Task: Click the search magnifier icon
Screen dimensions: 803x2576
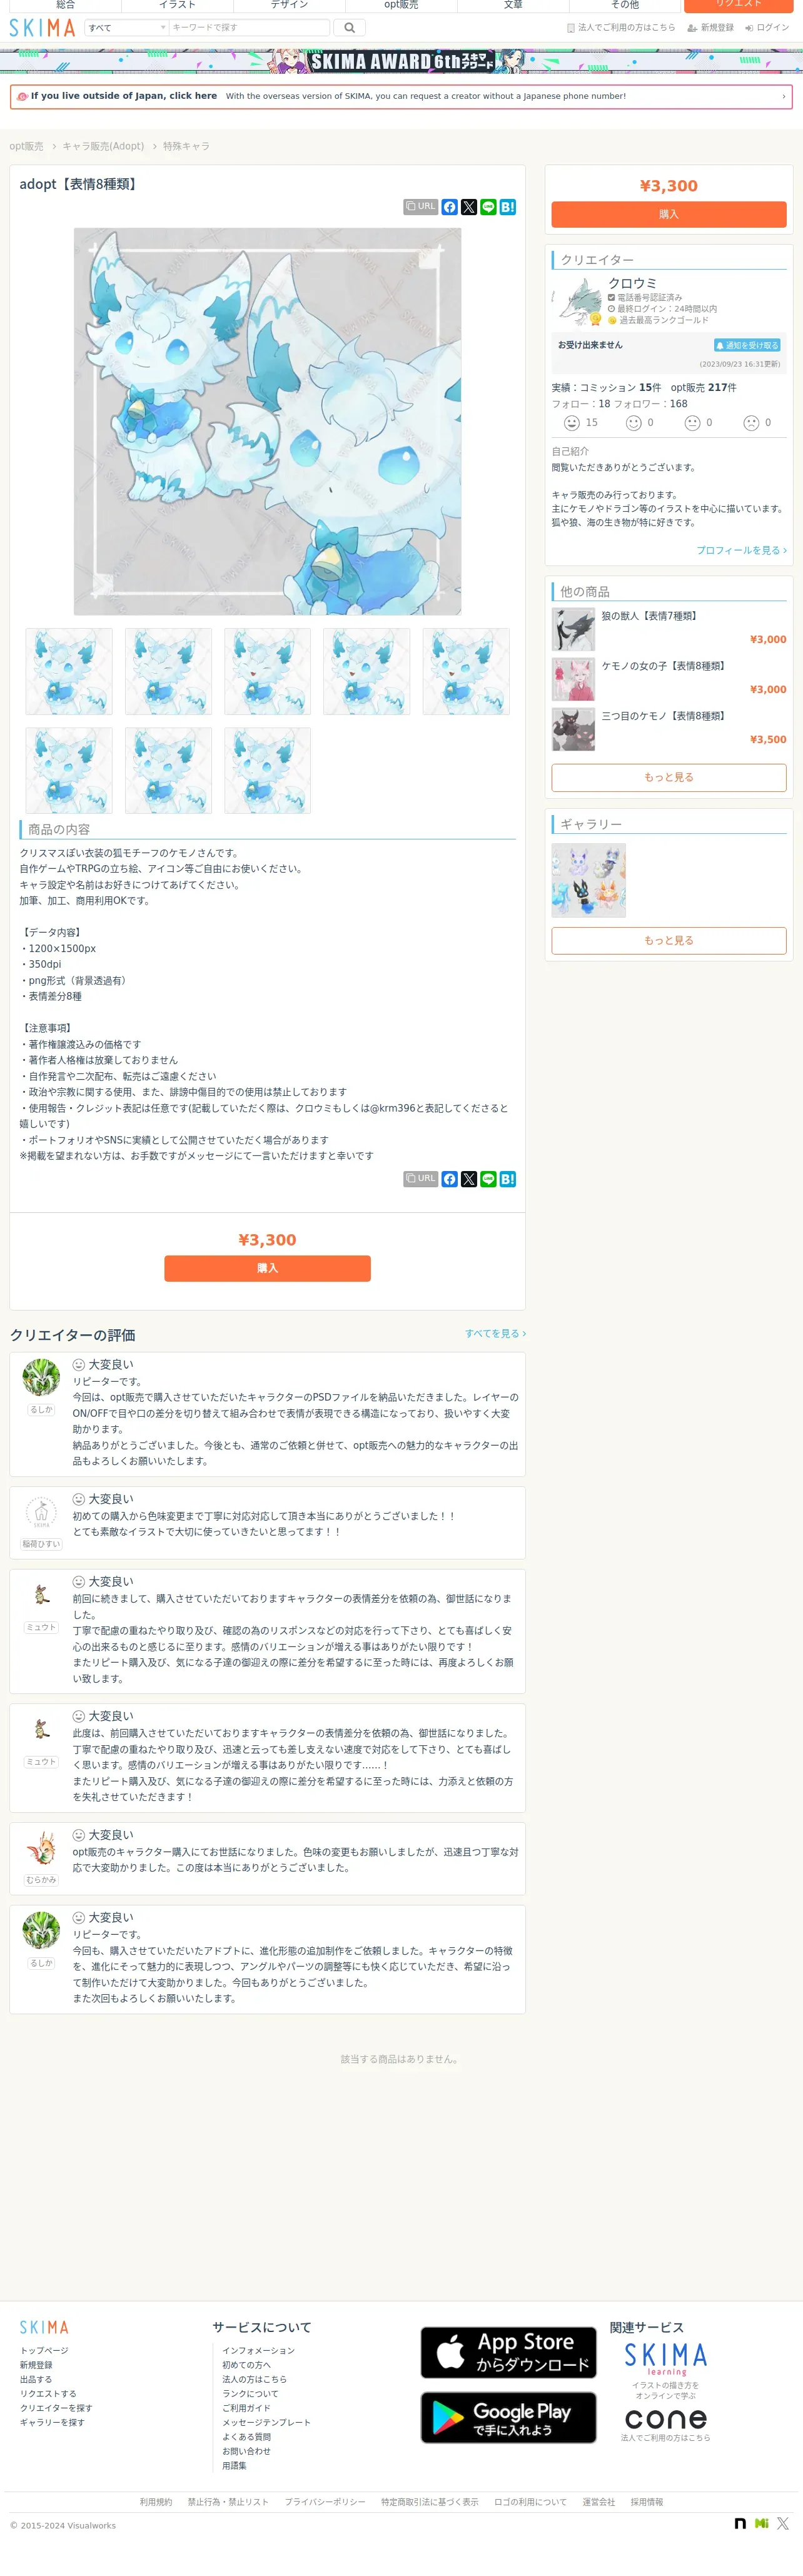Action: tap(349, 28)
